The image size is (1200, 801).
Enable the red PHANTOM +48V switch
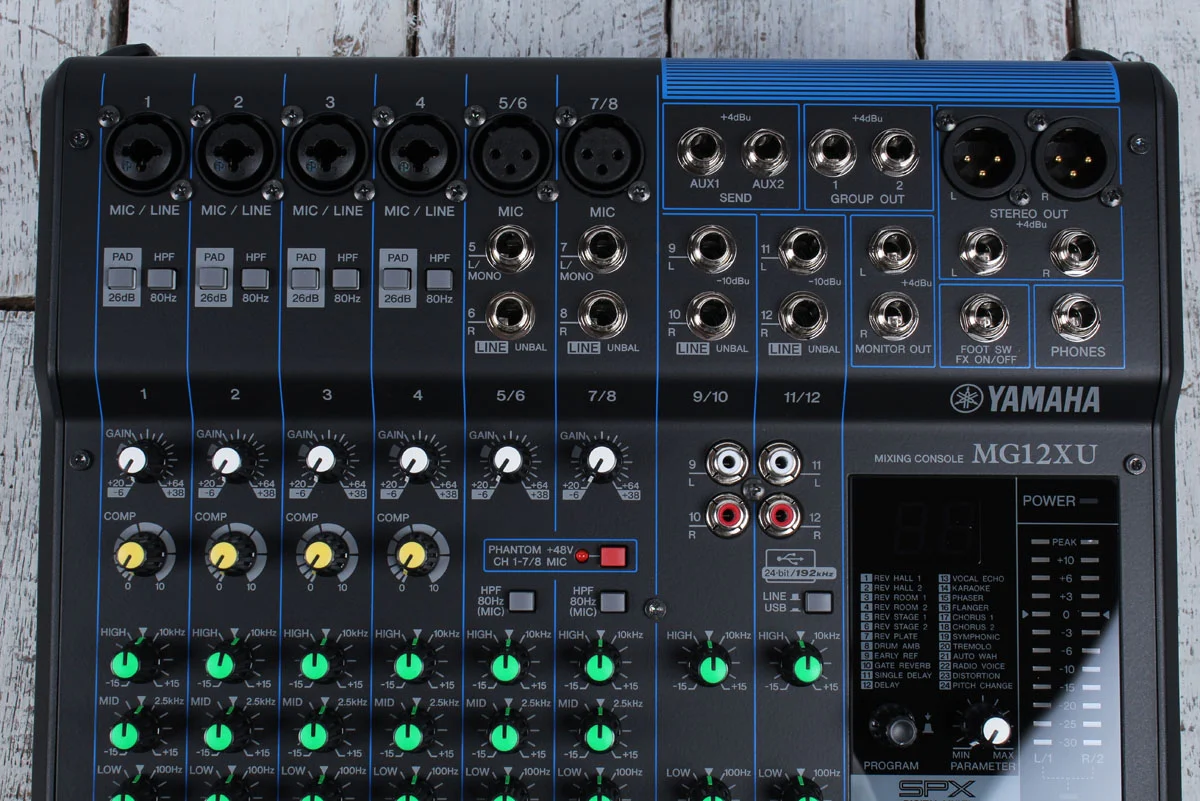tap(612, 555)
